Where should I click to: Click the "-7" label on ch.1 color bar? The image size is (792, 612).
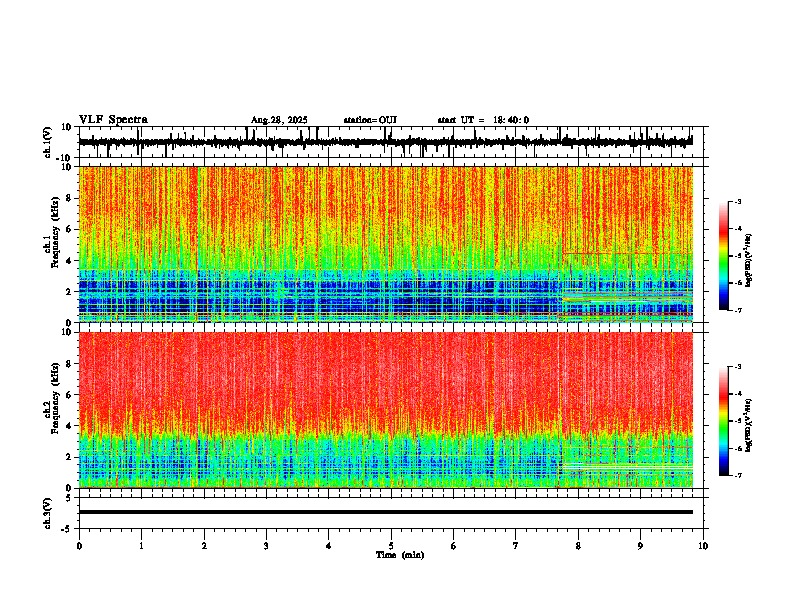point(738,310)
